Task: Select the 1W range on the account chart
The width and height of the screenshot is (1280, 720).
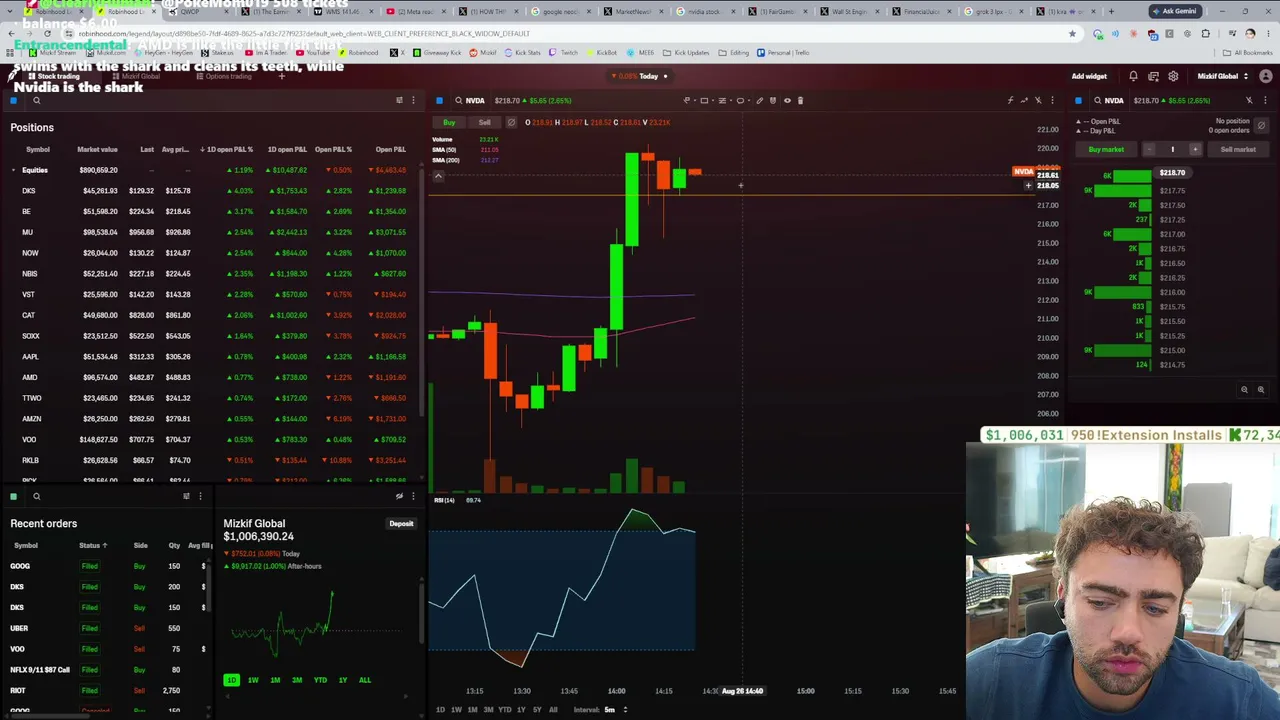Action: pyautogui.click(x=253, y=680)
